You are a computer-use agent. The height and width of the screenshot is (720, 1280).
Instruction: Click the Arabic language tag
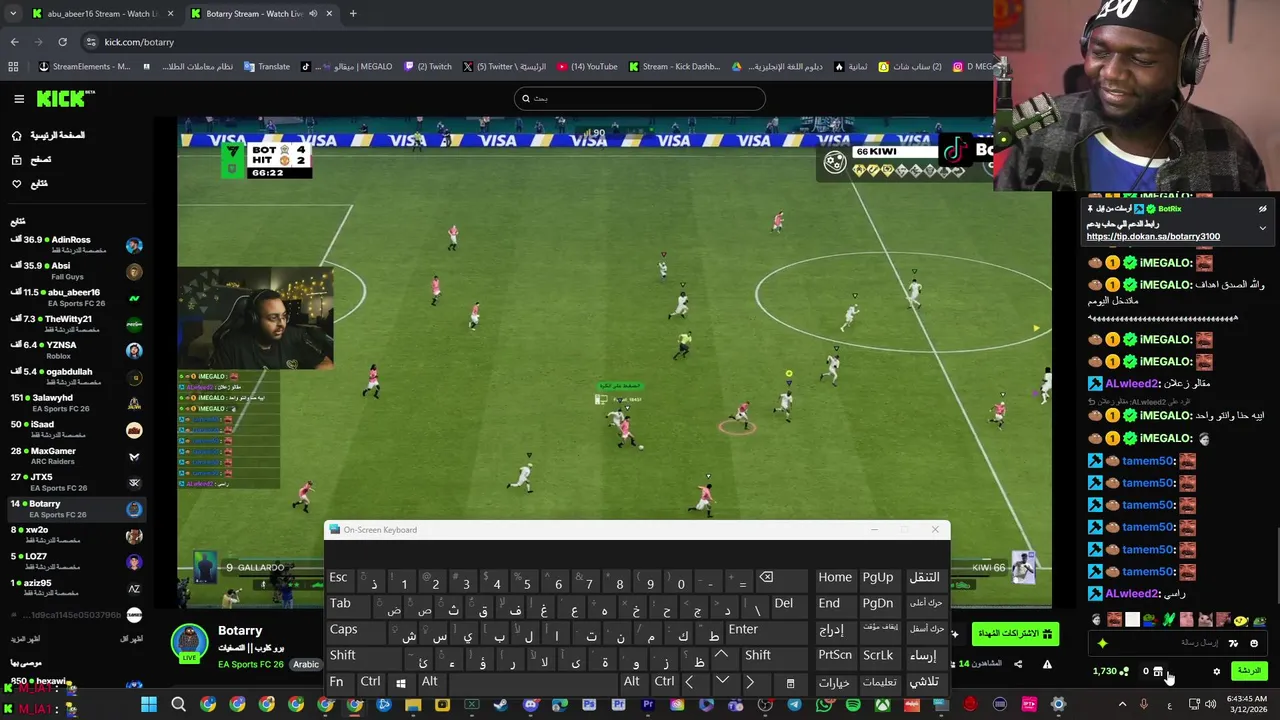[306, 664]
